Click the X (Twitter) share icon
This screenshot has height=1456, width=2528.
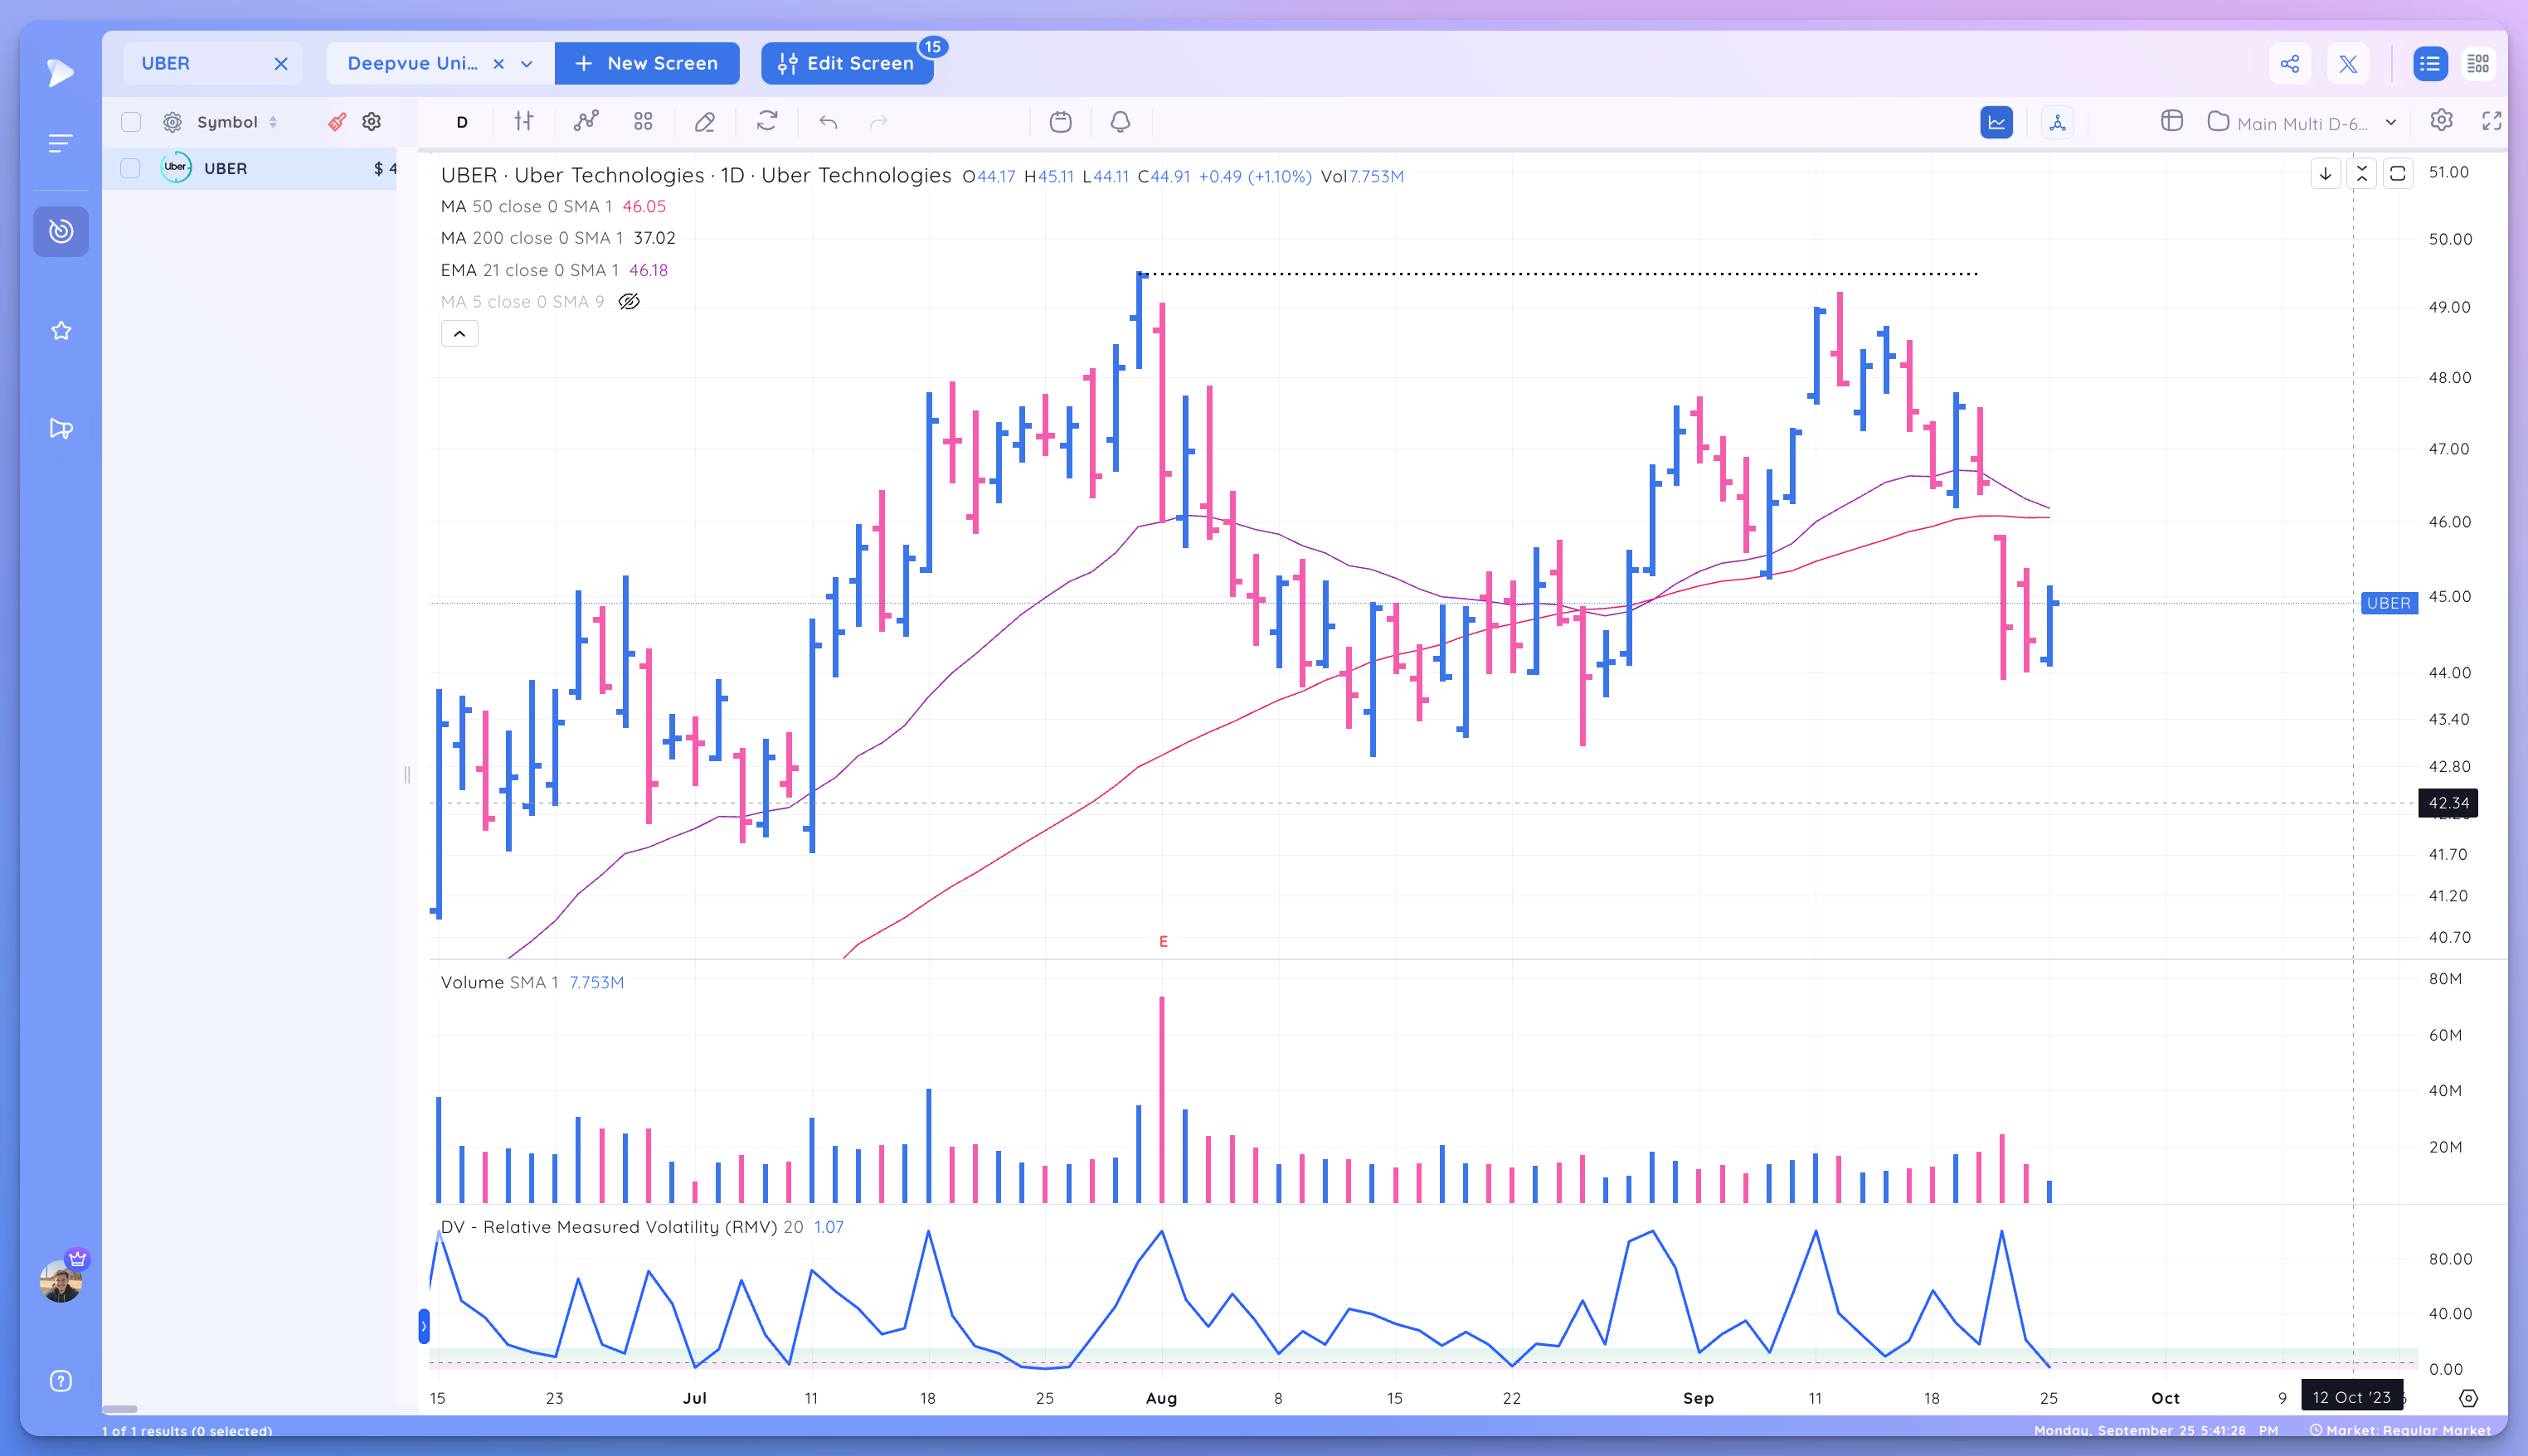(x=2348, y=64)
